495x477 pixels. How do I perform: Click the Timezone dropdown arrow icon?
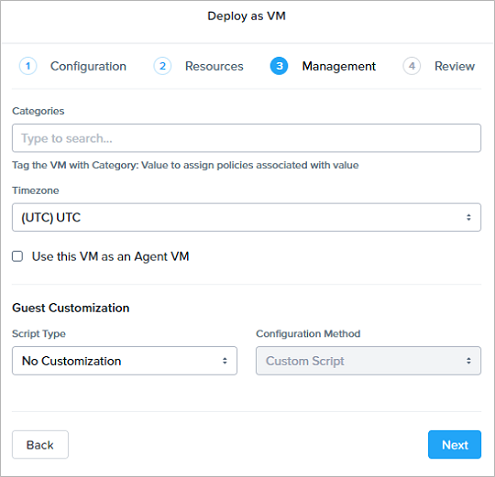pyautogui.click(x=469, y=218)
